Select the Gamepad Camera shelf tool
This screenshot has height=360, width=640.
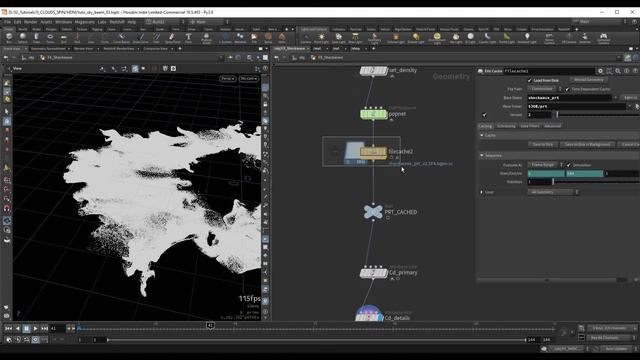pyautogui.click(x=603, y=38)
